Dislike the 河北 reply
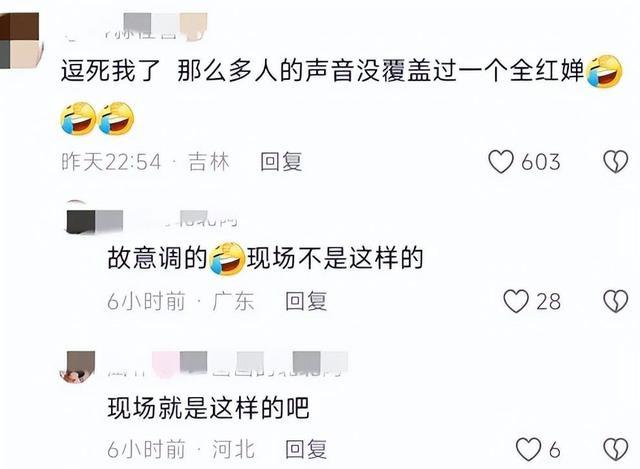This screenshot has height=469, width=640. coord(616,449)
